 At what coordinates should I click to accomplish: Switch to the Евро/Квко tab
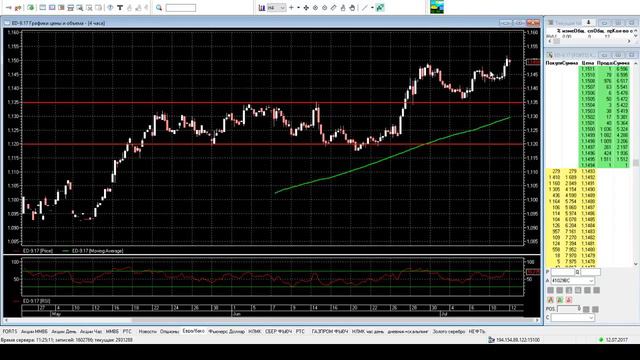pyautogui.click(x=193, y=331)
